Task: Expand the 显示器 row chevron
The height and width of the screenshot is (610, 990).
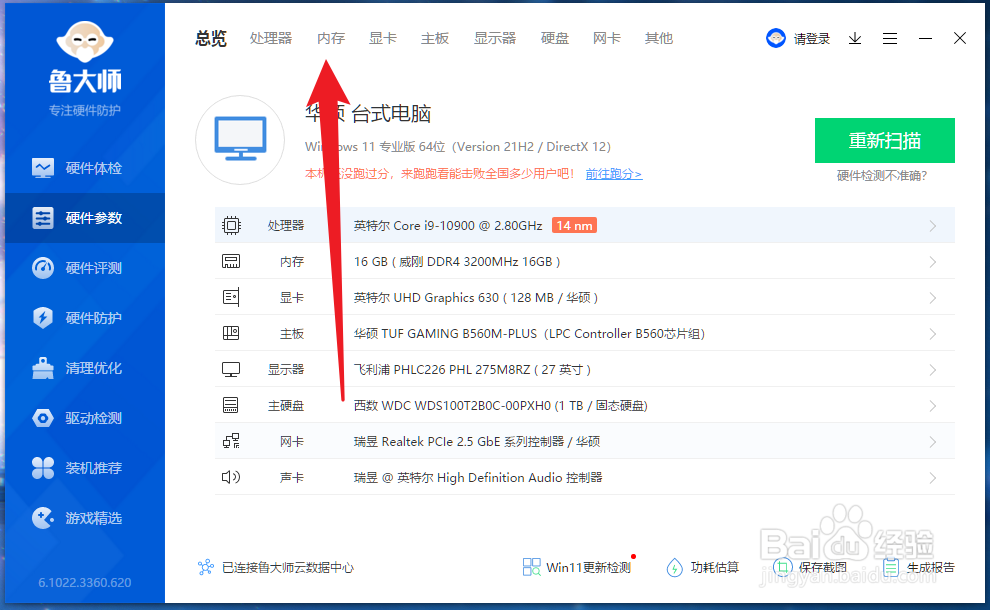Action: 933,370
